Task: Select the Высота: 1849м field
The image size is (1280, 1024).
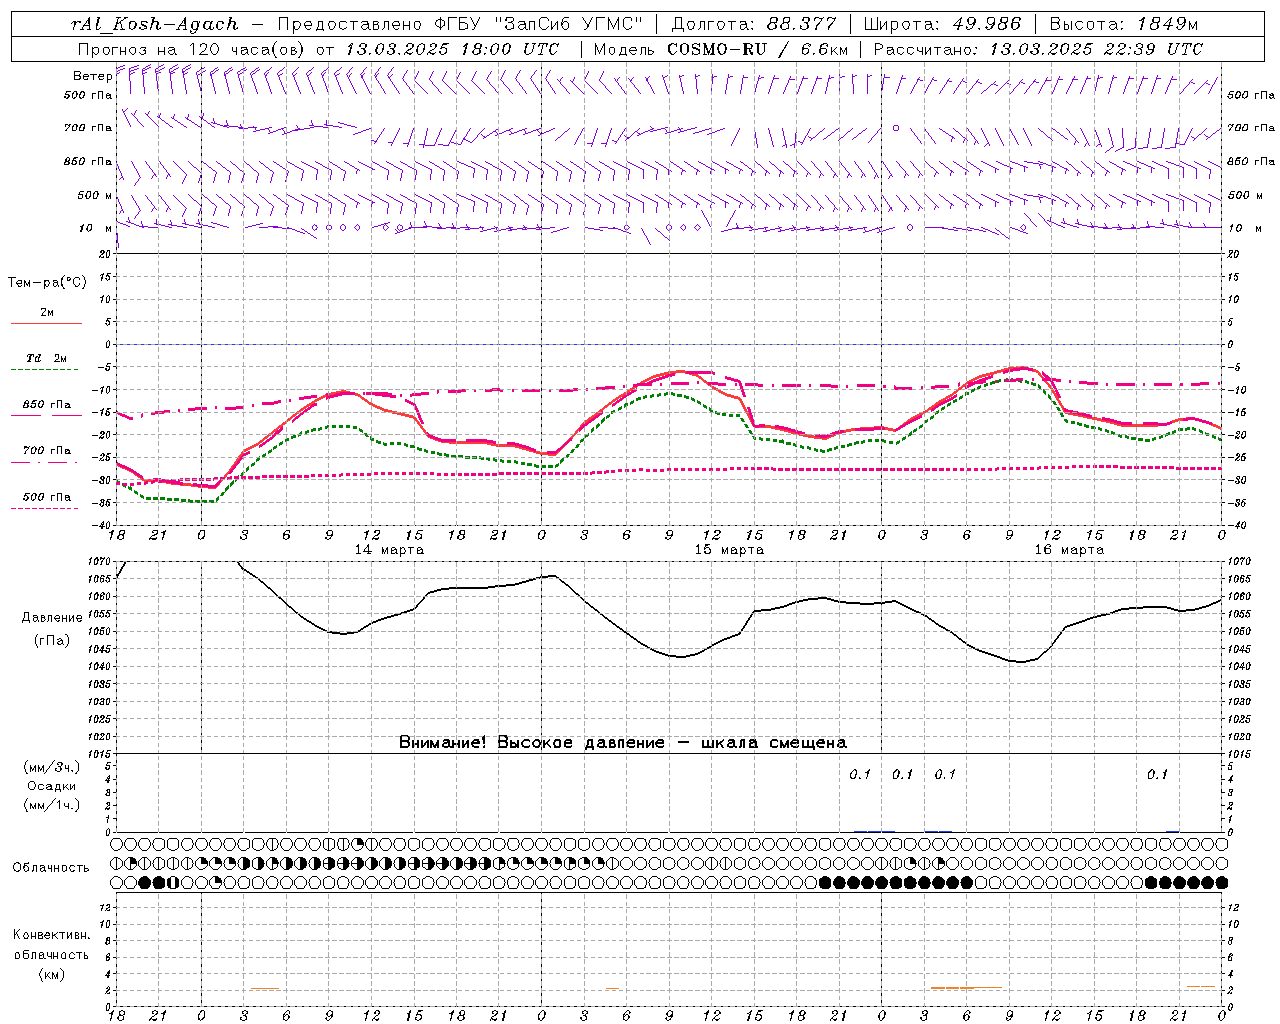Action: (x=1123, y=24)
